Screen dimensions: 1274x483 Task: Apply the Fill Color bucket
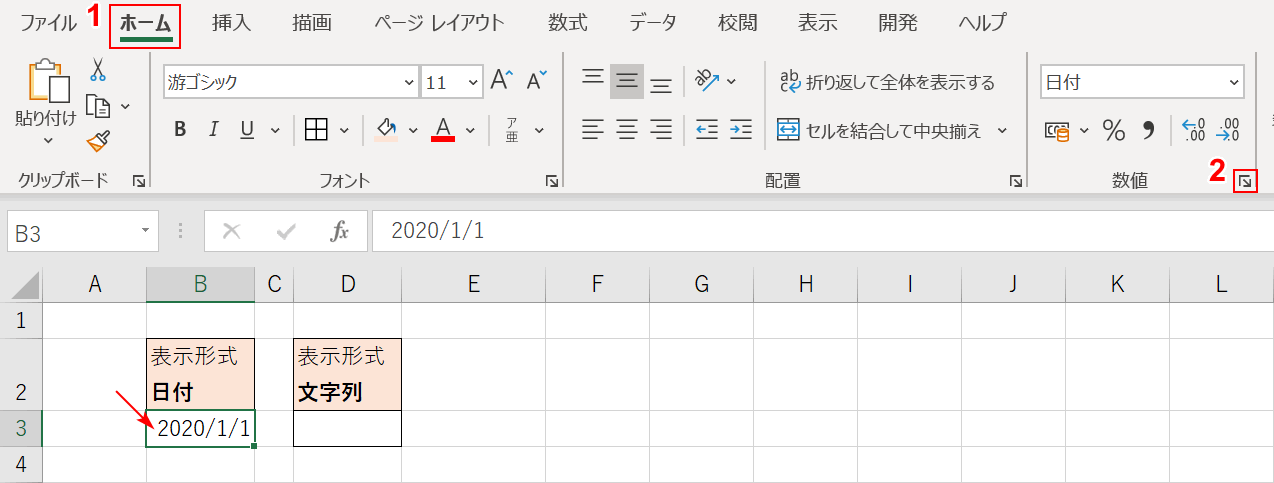click(x=386, y=129)
